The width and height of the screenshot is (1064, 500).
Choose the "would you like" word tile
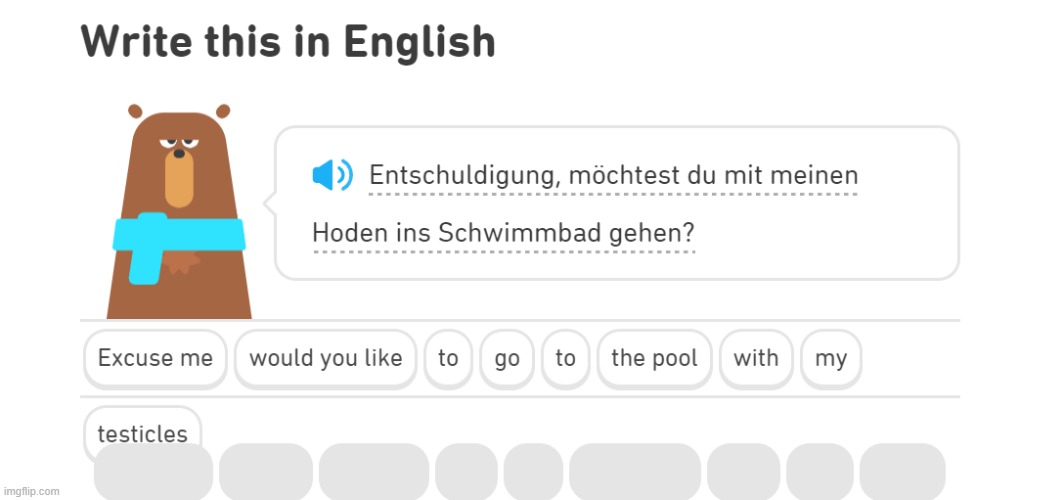click(325, 358)
